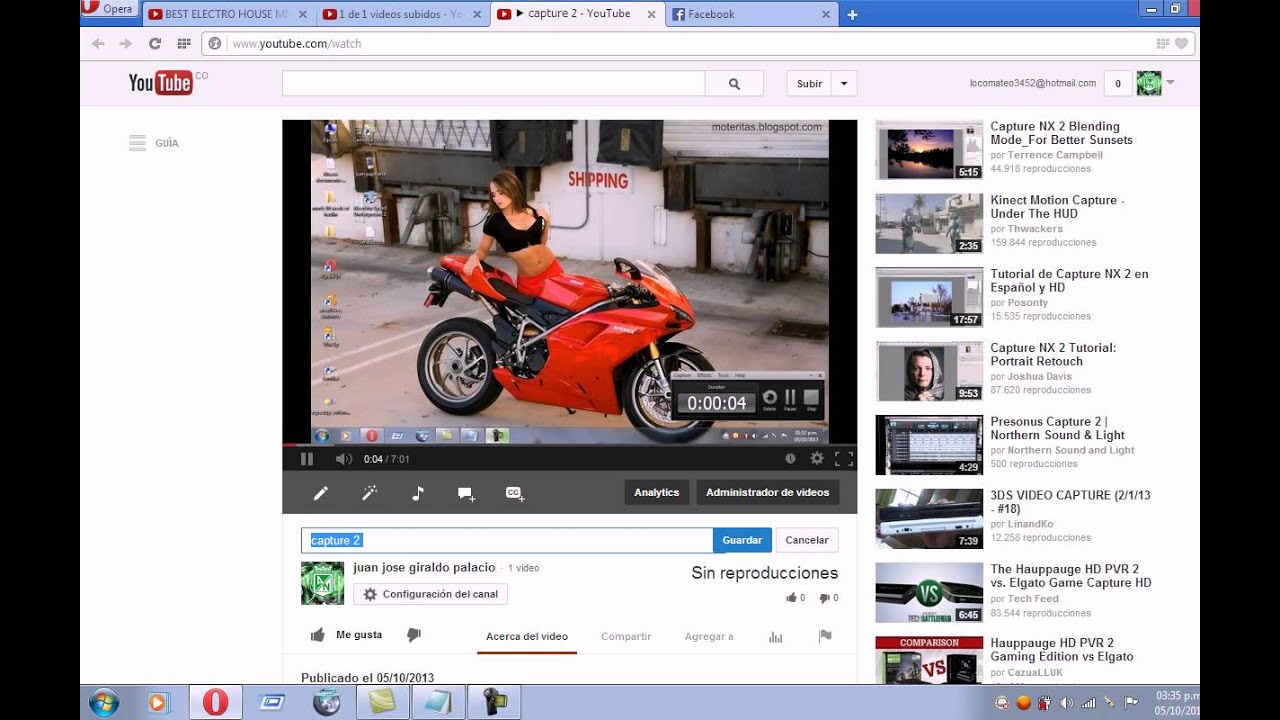The image size is (1280, 720).
Task: Open the magic wand enhancements tool
Action: (x=370, y=493)
